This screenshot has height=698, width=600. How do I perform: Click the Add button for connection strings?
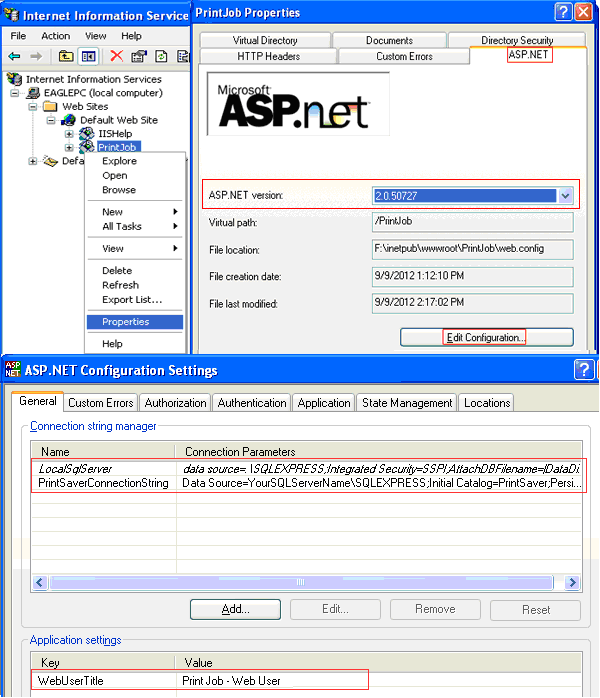[235, 609]
